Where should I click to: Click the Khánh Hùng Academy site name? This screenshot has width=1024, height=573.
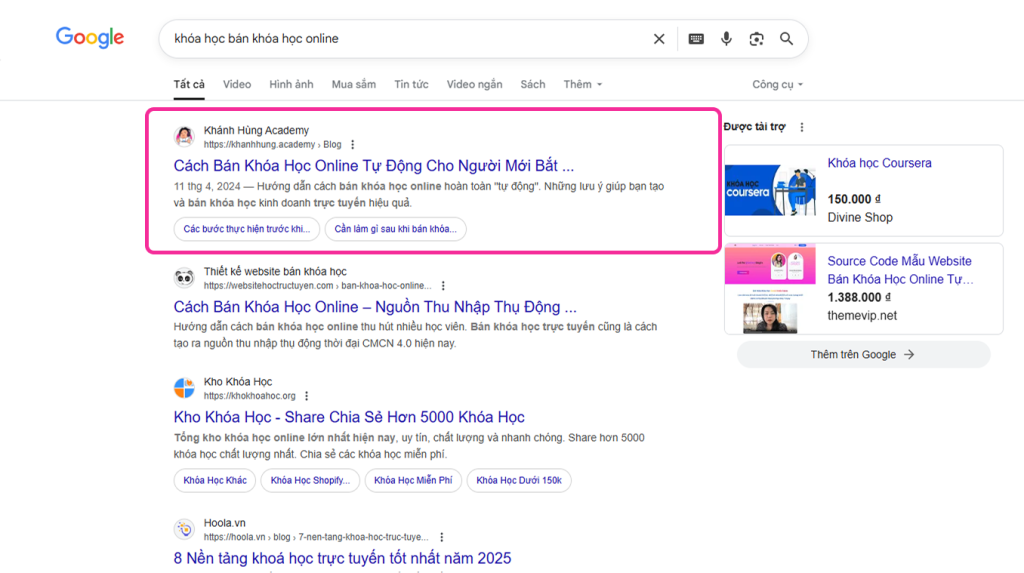point(256,130)
